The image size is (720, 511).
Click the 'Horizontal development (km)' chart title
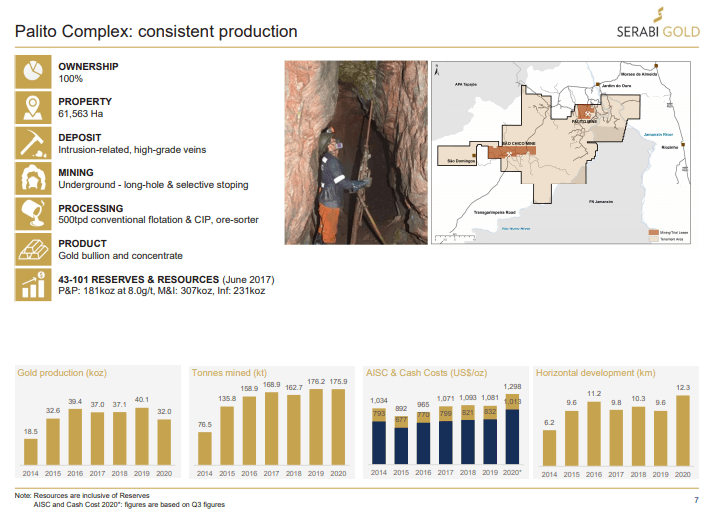click(596, 373)
